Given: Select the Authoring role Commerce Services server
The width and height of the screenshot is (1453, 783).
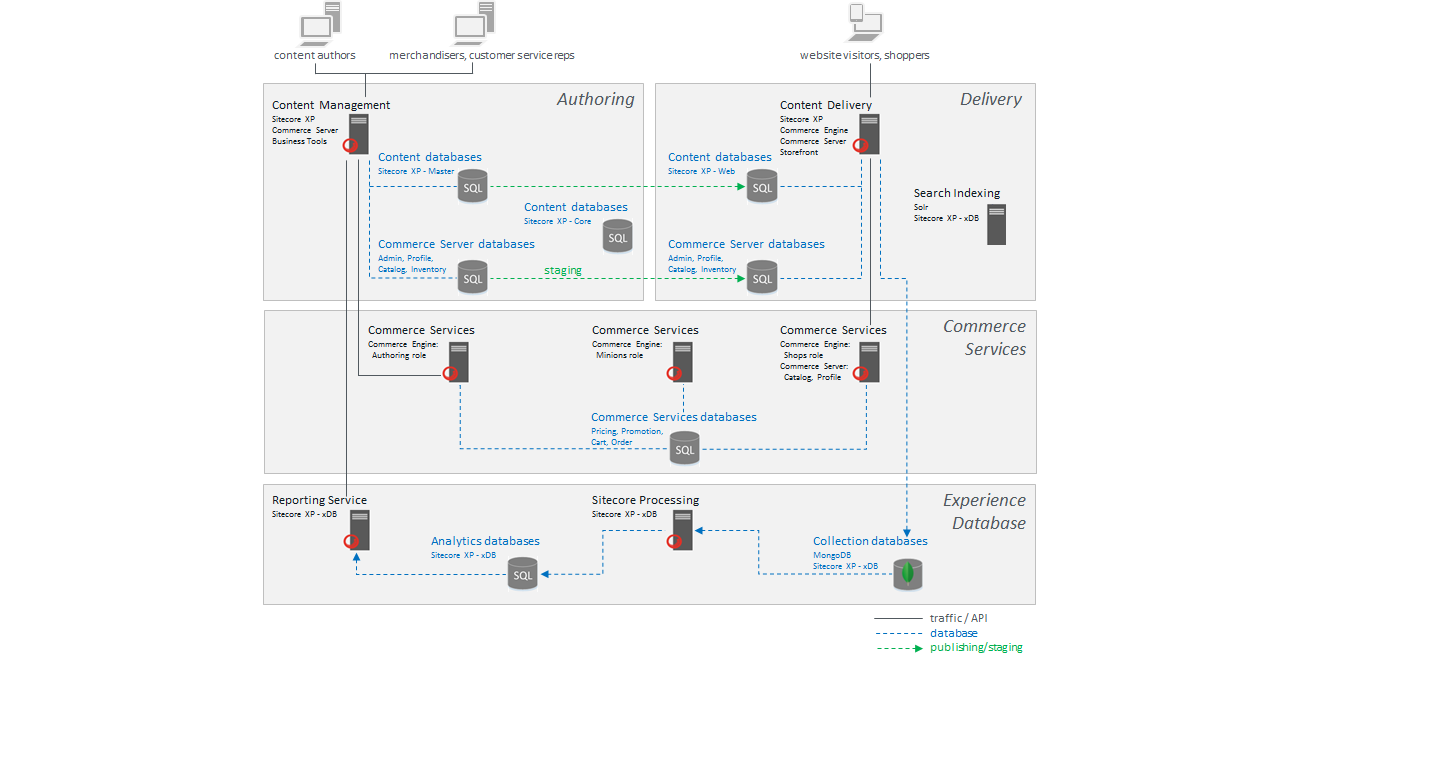Looking at the screenshot, I should click(x=457, y=362).
